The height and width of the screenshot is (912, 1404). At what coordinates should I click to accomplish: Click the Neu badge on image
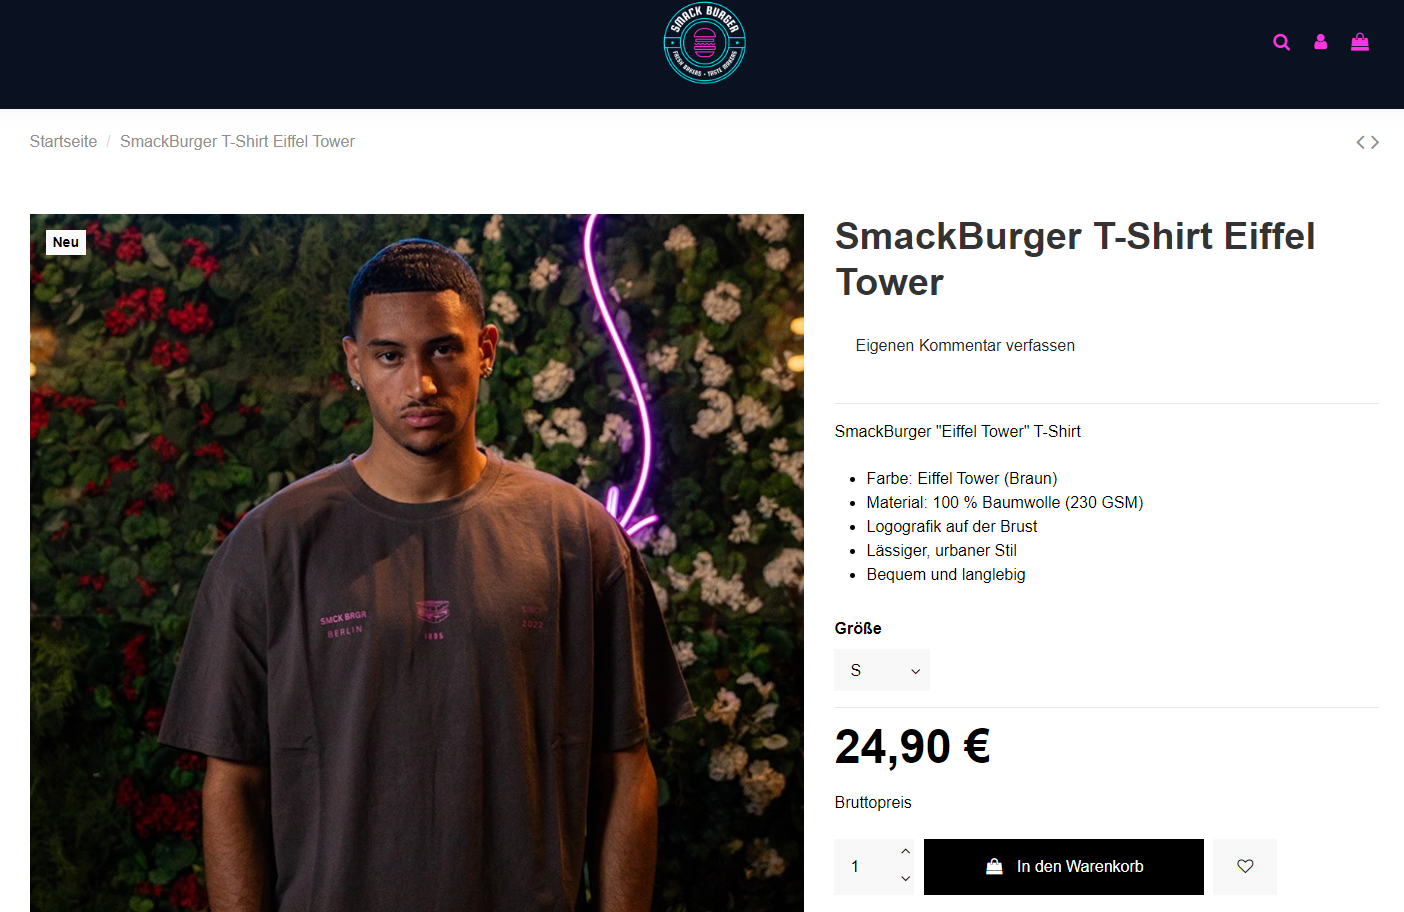click(x=66, y=242)
